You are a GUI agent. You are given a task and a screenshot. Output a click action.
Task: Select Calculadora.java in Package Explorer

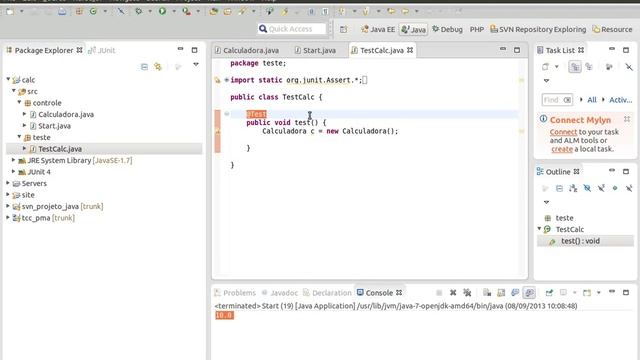click(66, 114)
